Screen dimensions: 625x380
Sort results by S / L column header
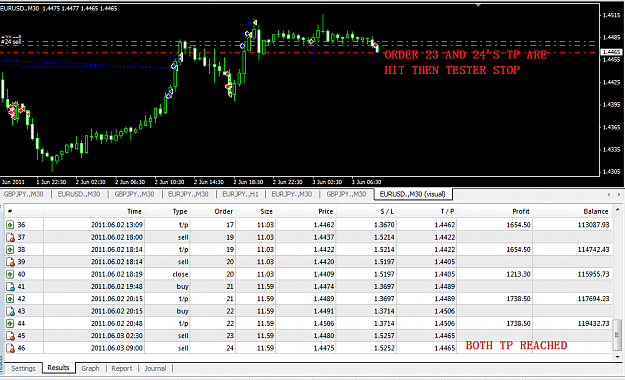click(386, 211)
